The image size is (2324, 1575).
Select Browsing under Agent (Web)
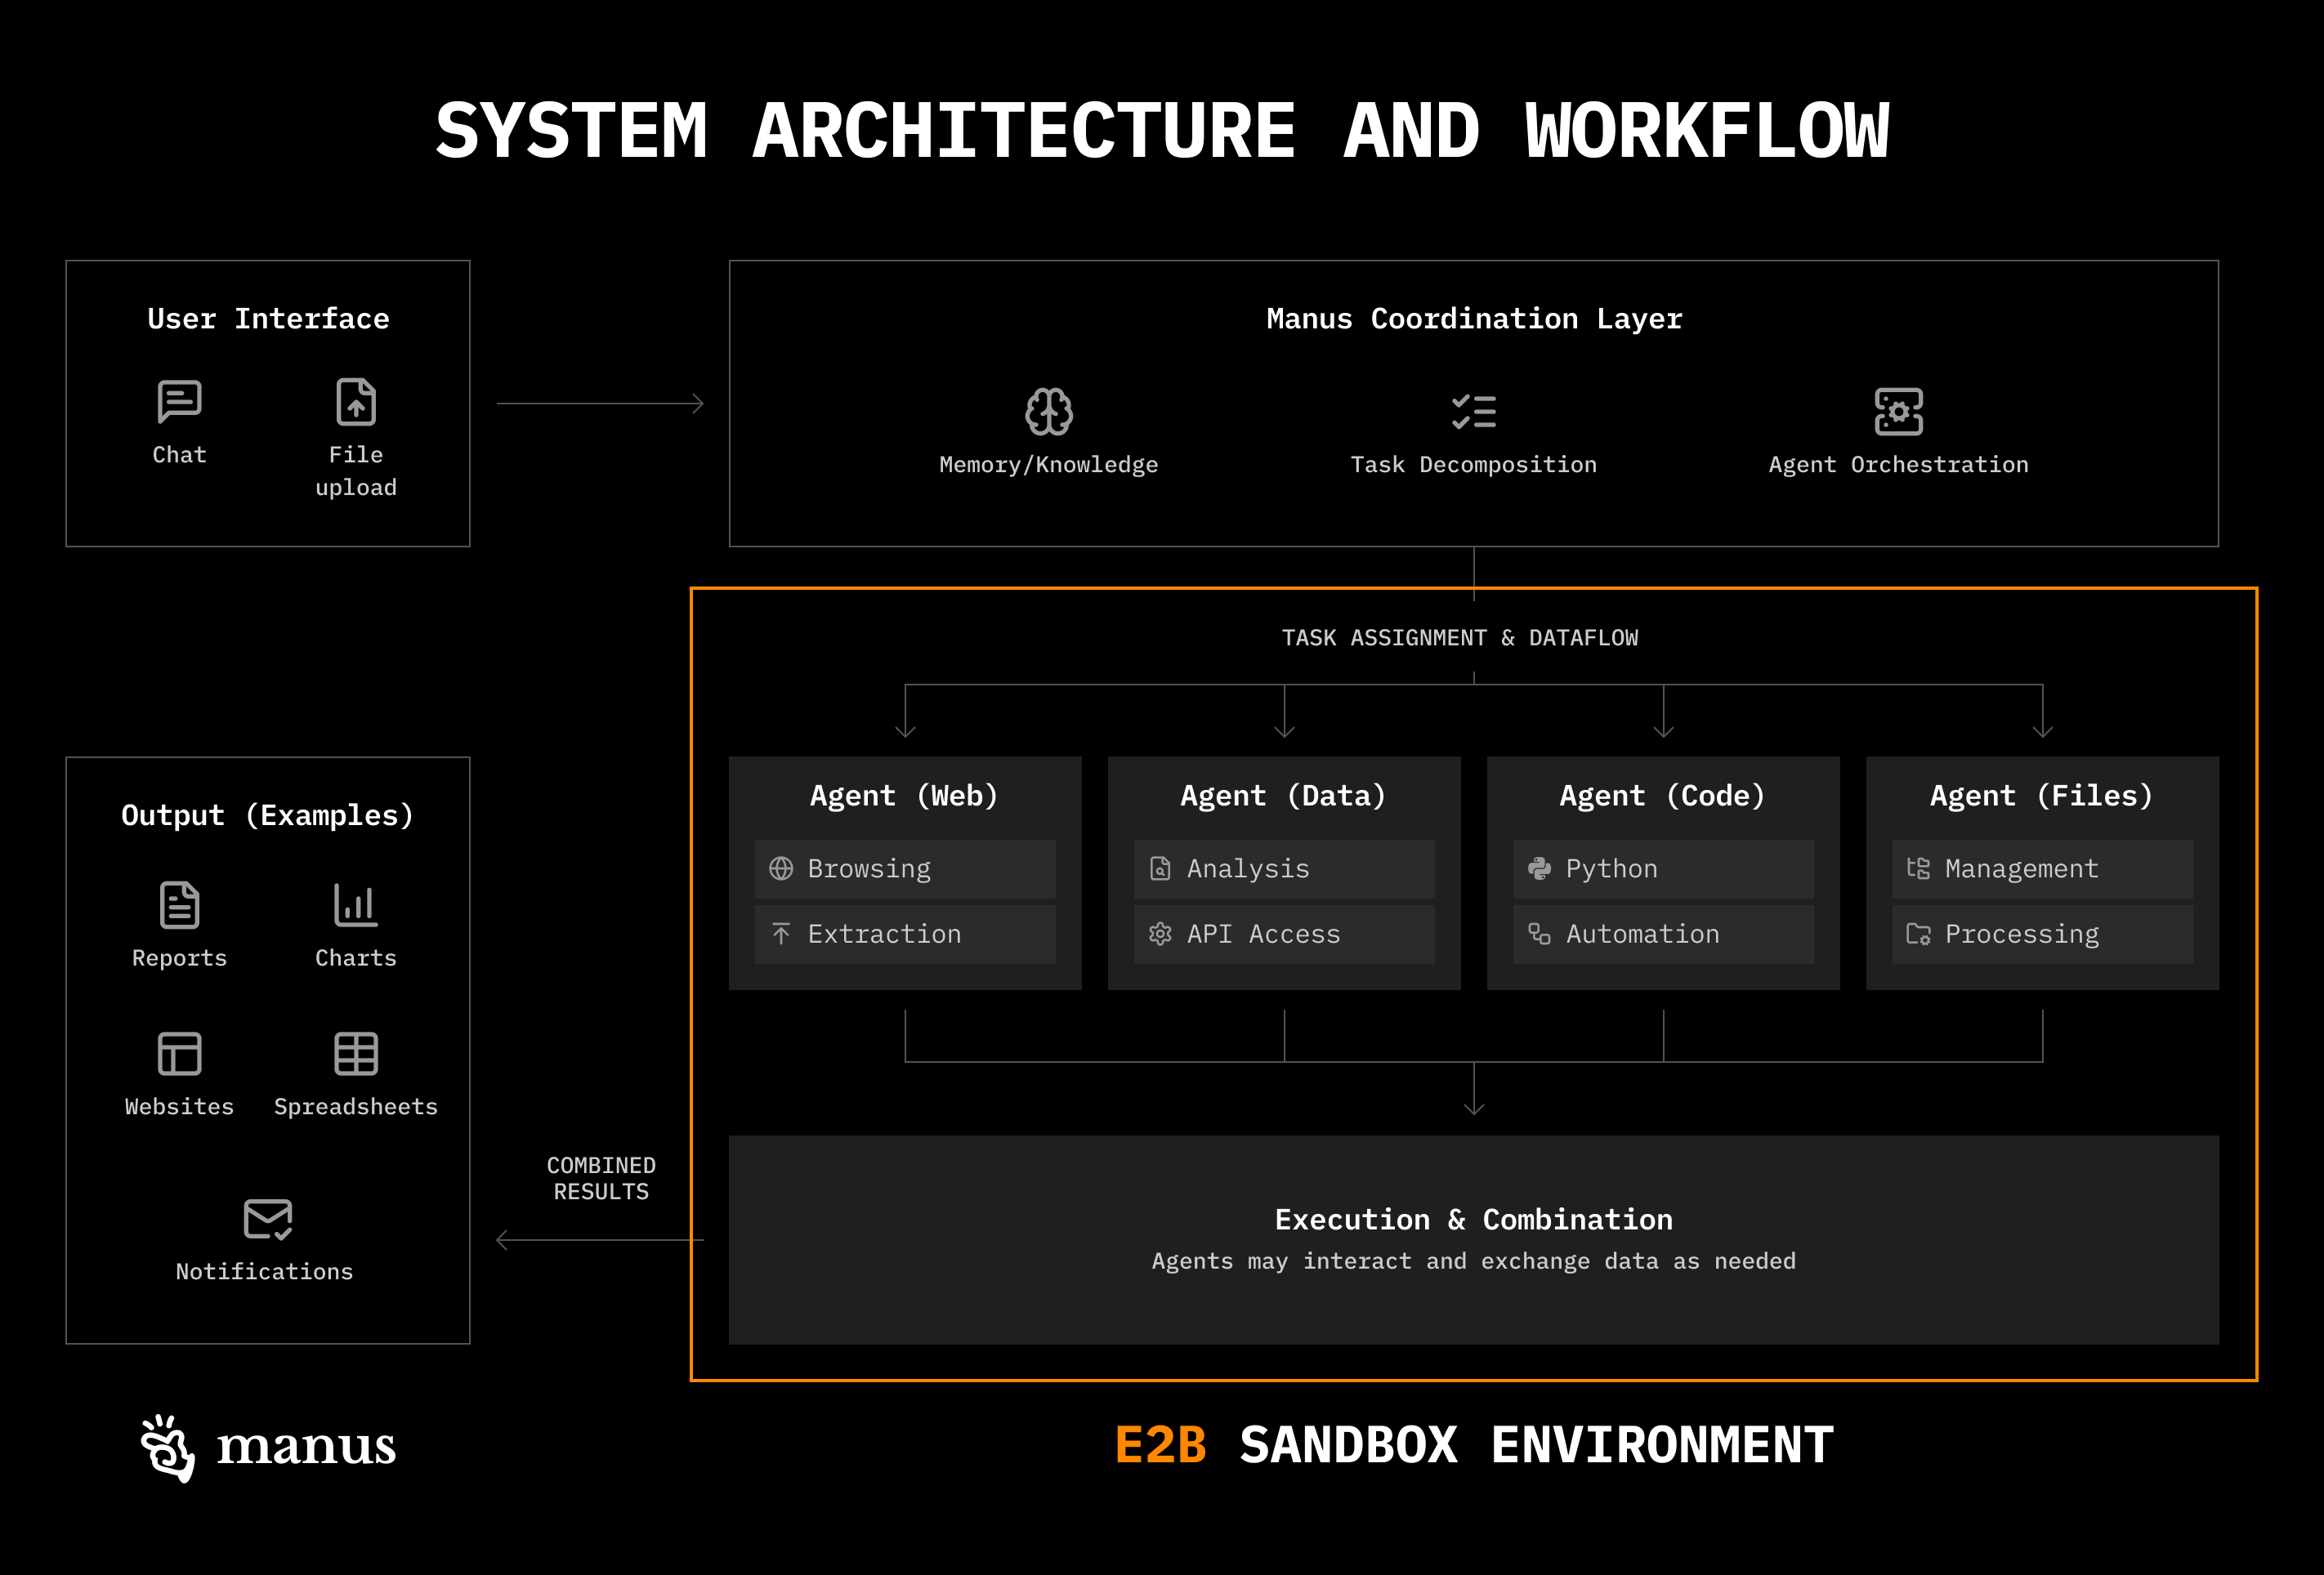click(x=905, y=869)
